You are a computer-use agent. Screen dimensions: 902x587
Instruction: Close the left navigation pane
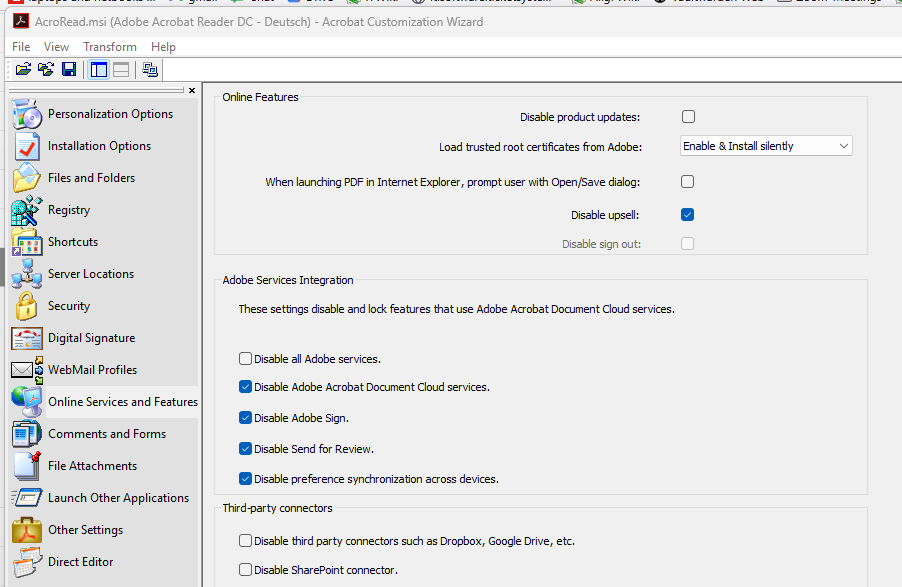point(192,91)
